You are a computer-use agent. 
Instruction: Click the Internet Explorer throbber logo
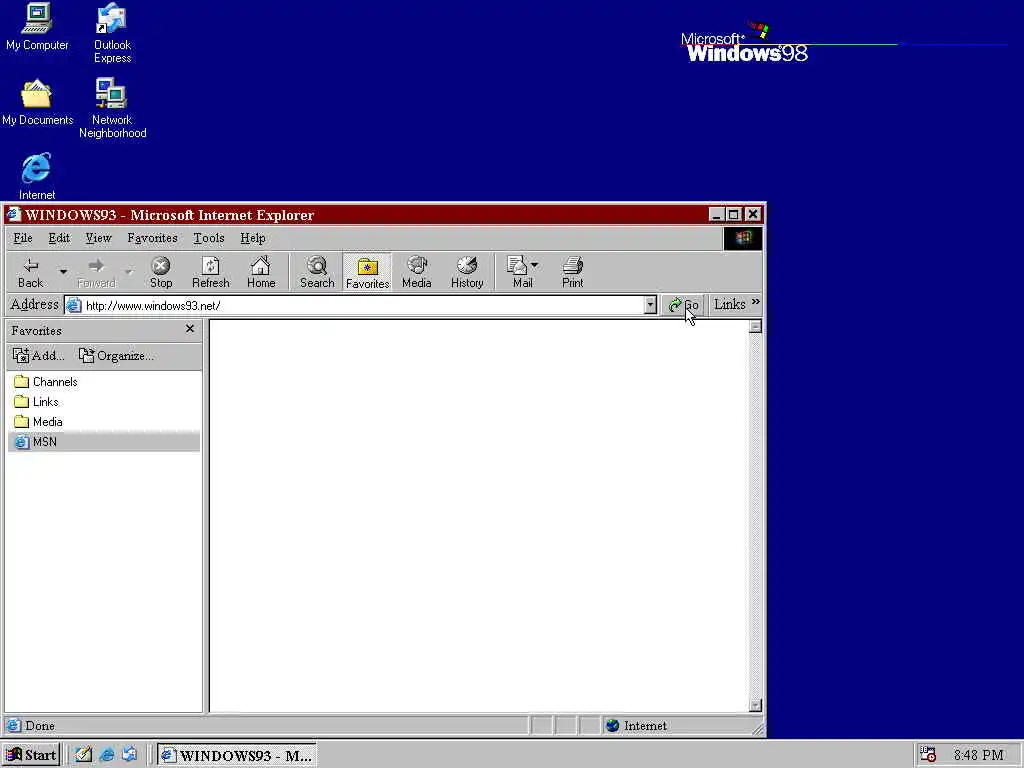click(743, 238)
